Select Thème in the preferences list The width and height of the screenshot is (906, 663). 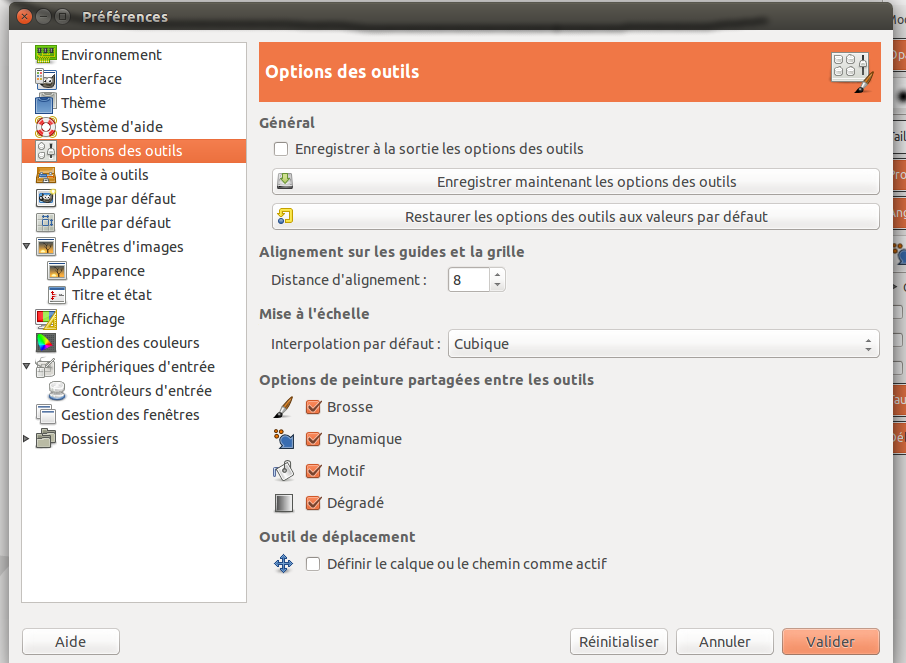134,103
